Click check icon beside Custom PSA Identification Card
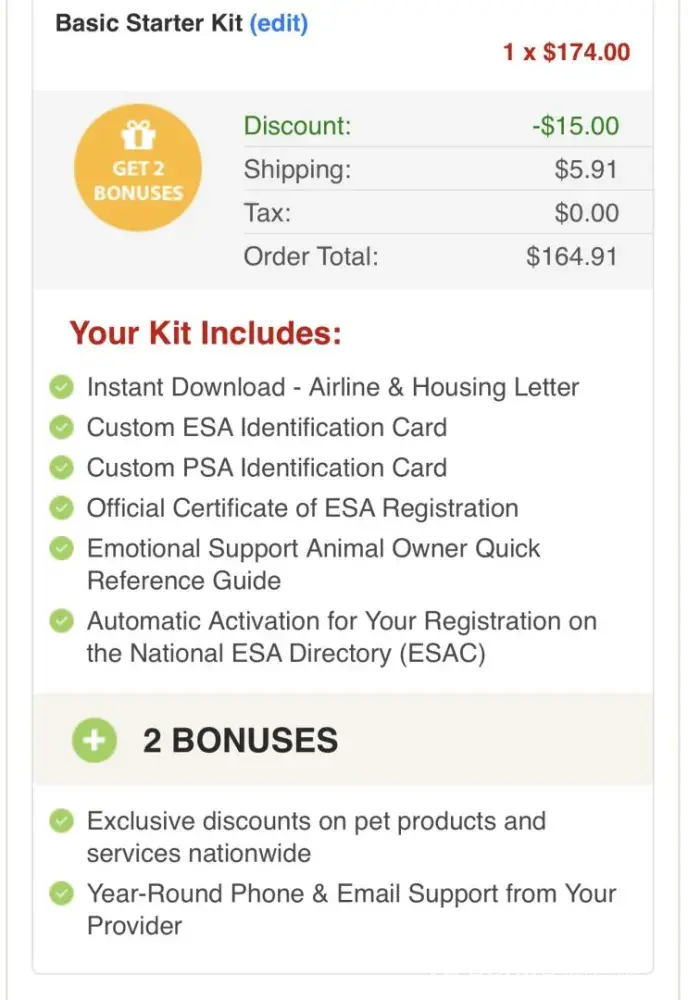This screenshot has height=1000, width=688. (x=62, y=468)
